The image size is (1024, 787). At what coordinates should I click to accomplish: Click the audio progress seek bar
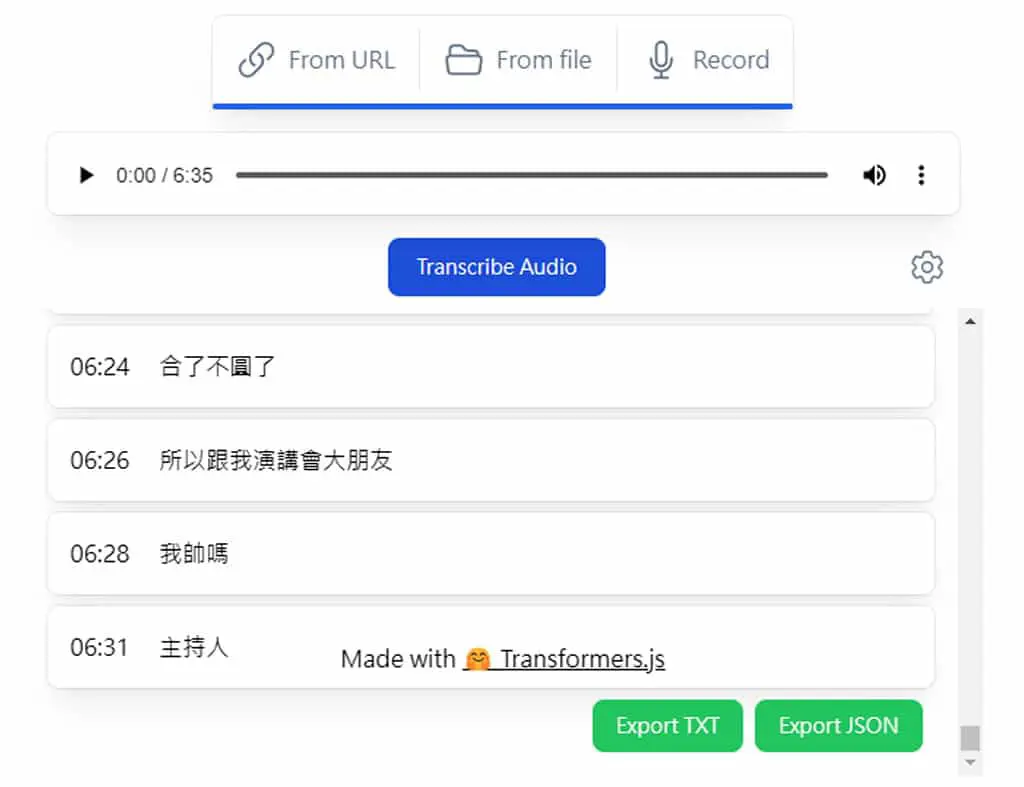[532, 175]
